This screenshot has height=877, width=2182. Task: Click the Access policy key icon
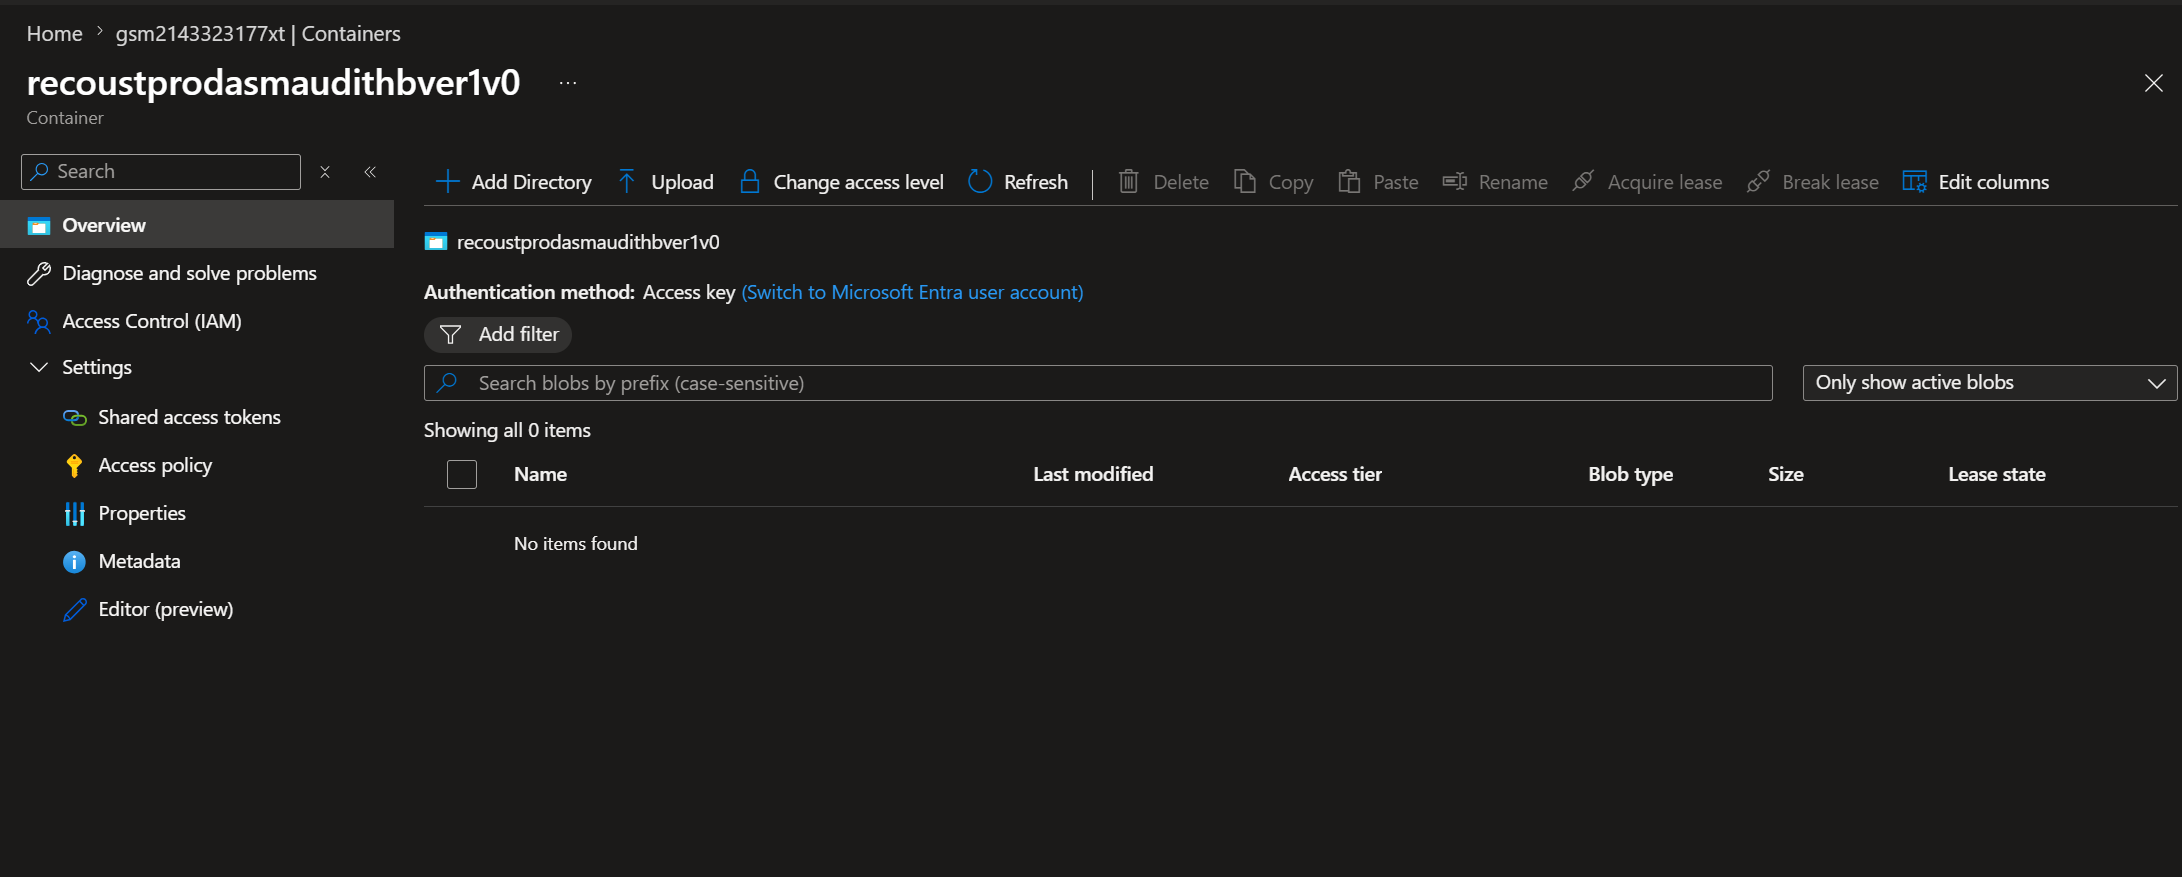coord(74,466)
